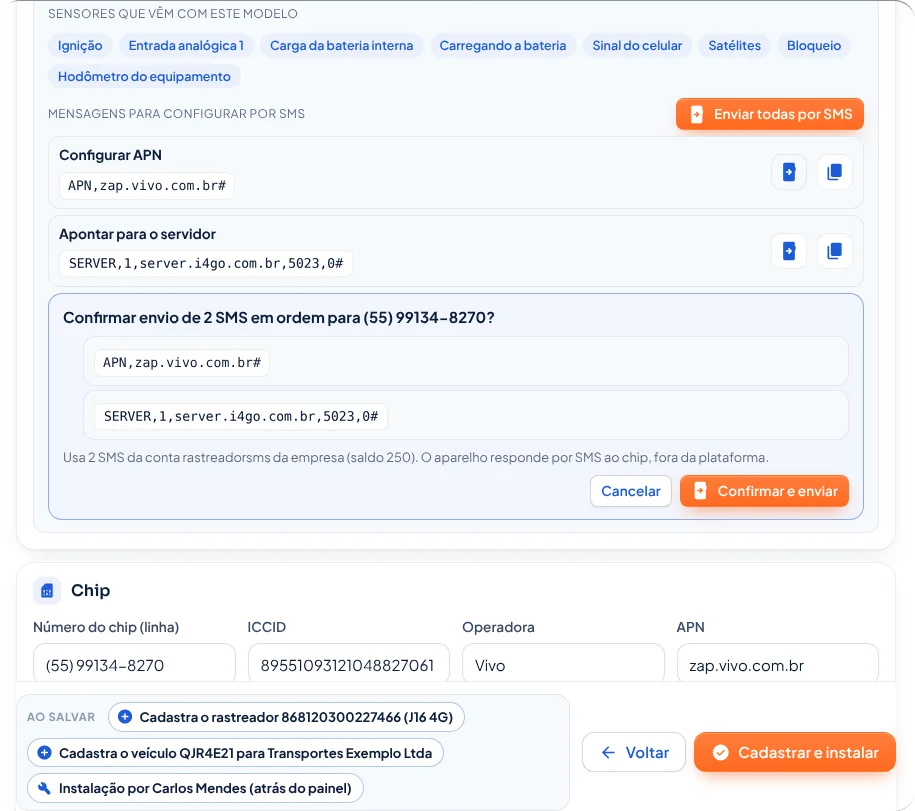Screen dimensions: 915x811
Task: Select the Sinal do celular chip
Action: [x=637, y=46]
